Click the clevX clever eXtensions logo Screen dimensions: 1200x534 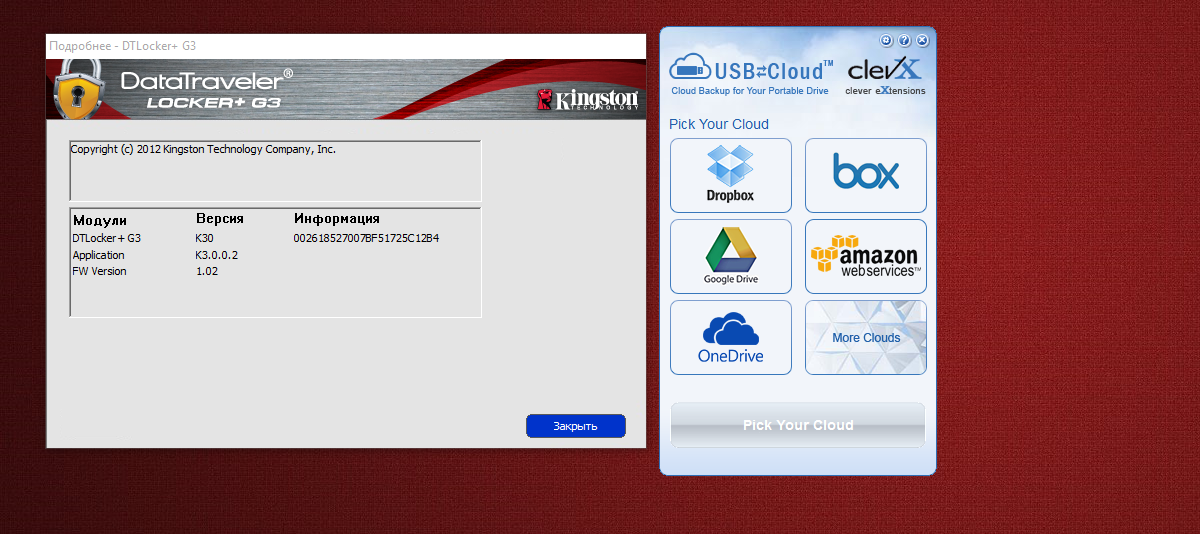(885, 76)
